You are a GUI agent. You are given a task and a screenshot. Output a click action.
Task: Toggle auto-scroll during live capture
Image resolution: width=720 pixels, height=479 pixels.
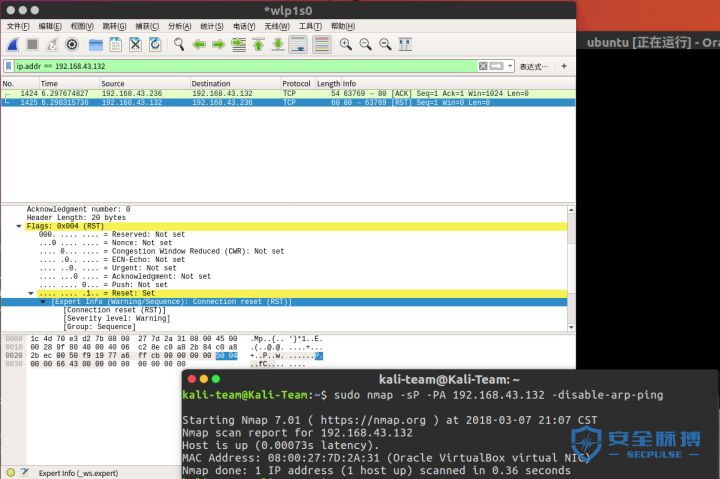298,45
